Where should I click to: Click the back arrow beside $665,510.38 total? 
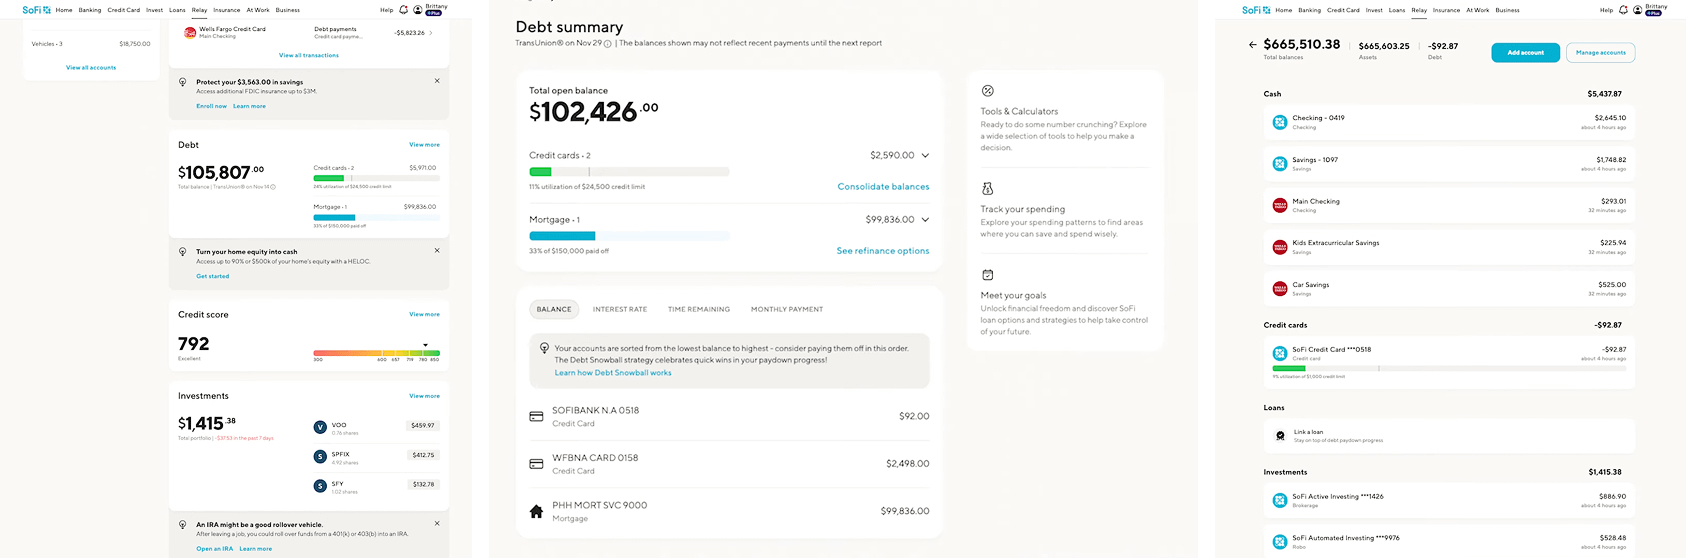point(1252,45)
